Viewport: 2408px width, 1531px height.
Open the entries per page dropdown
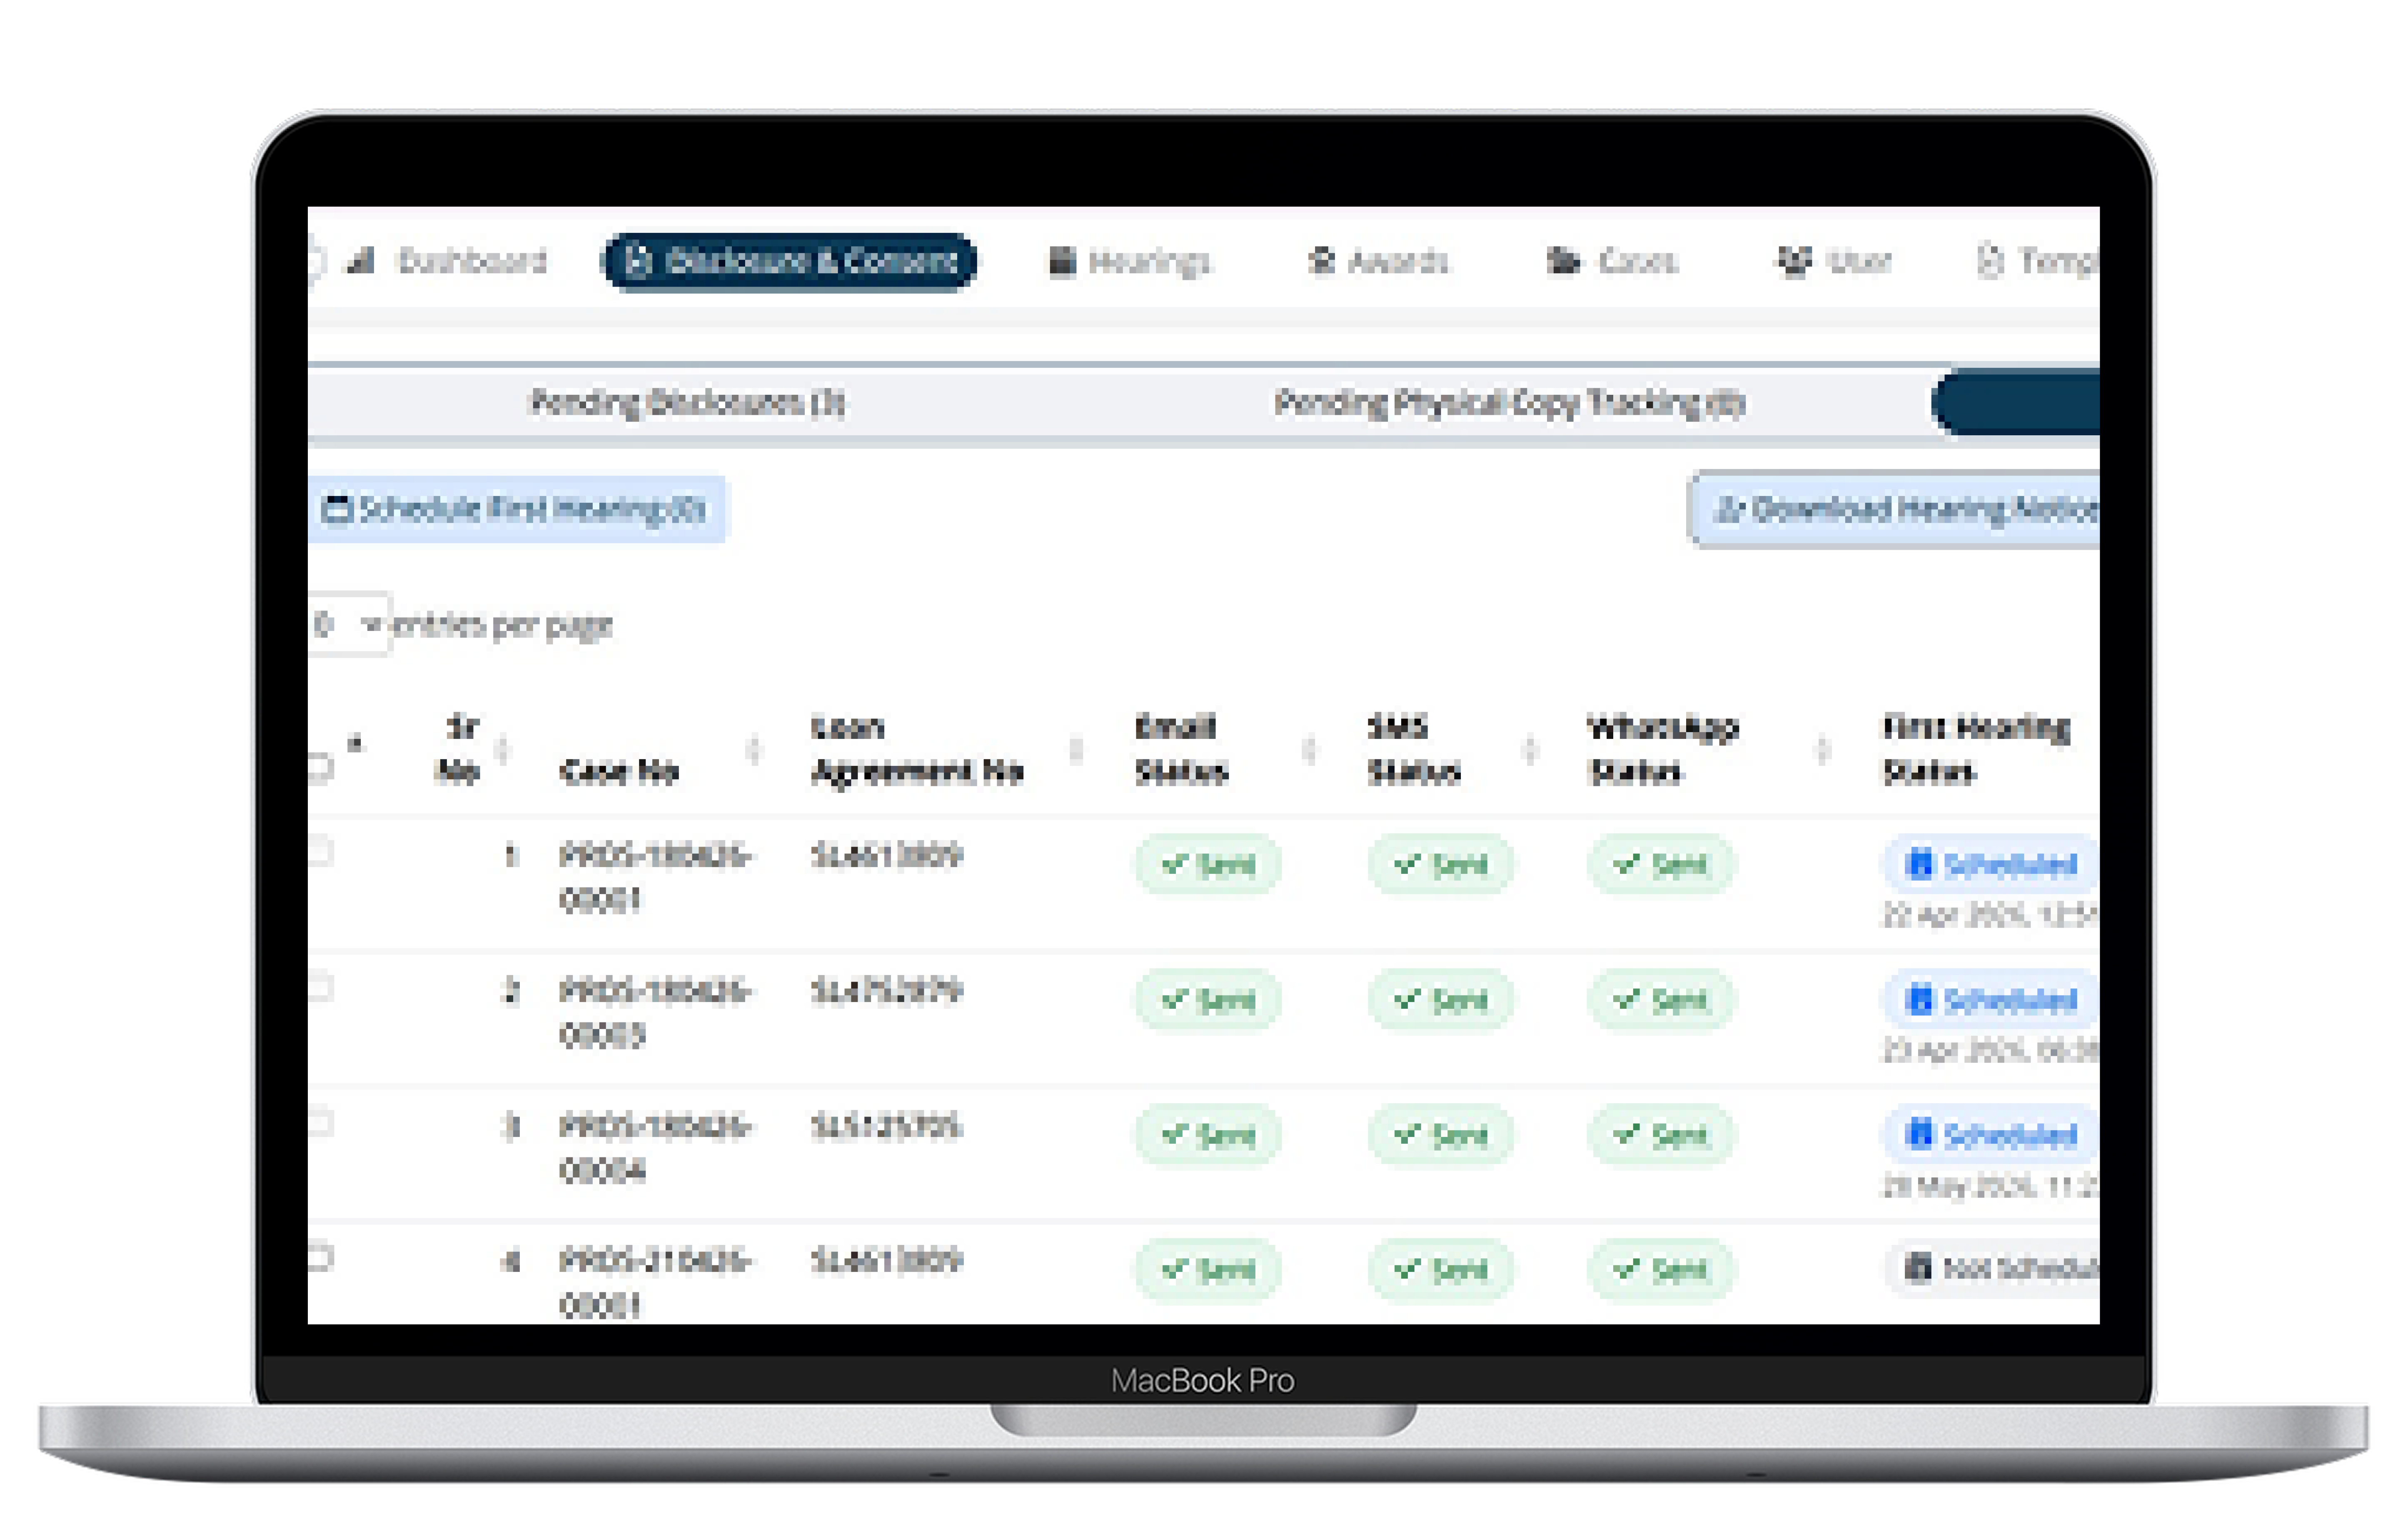point(349,625)
